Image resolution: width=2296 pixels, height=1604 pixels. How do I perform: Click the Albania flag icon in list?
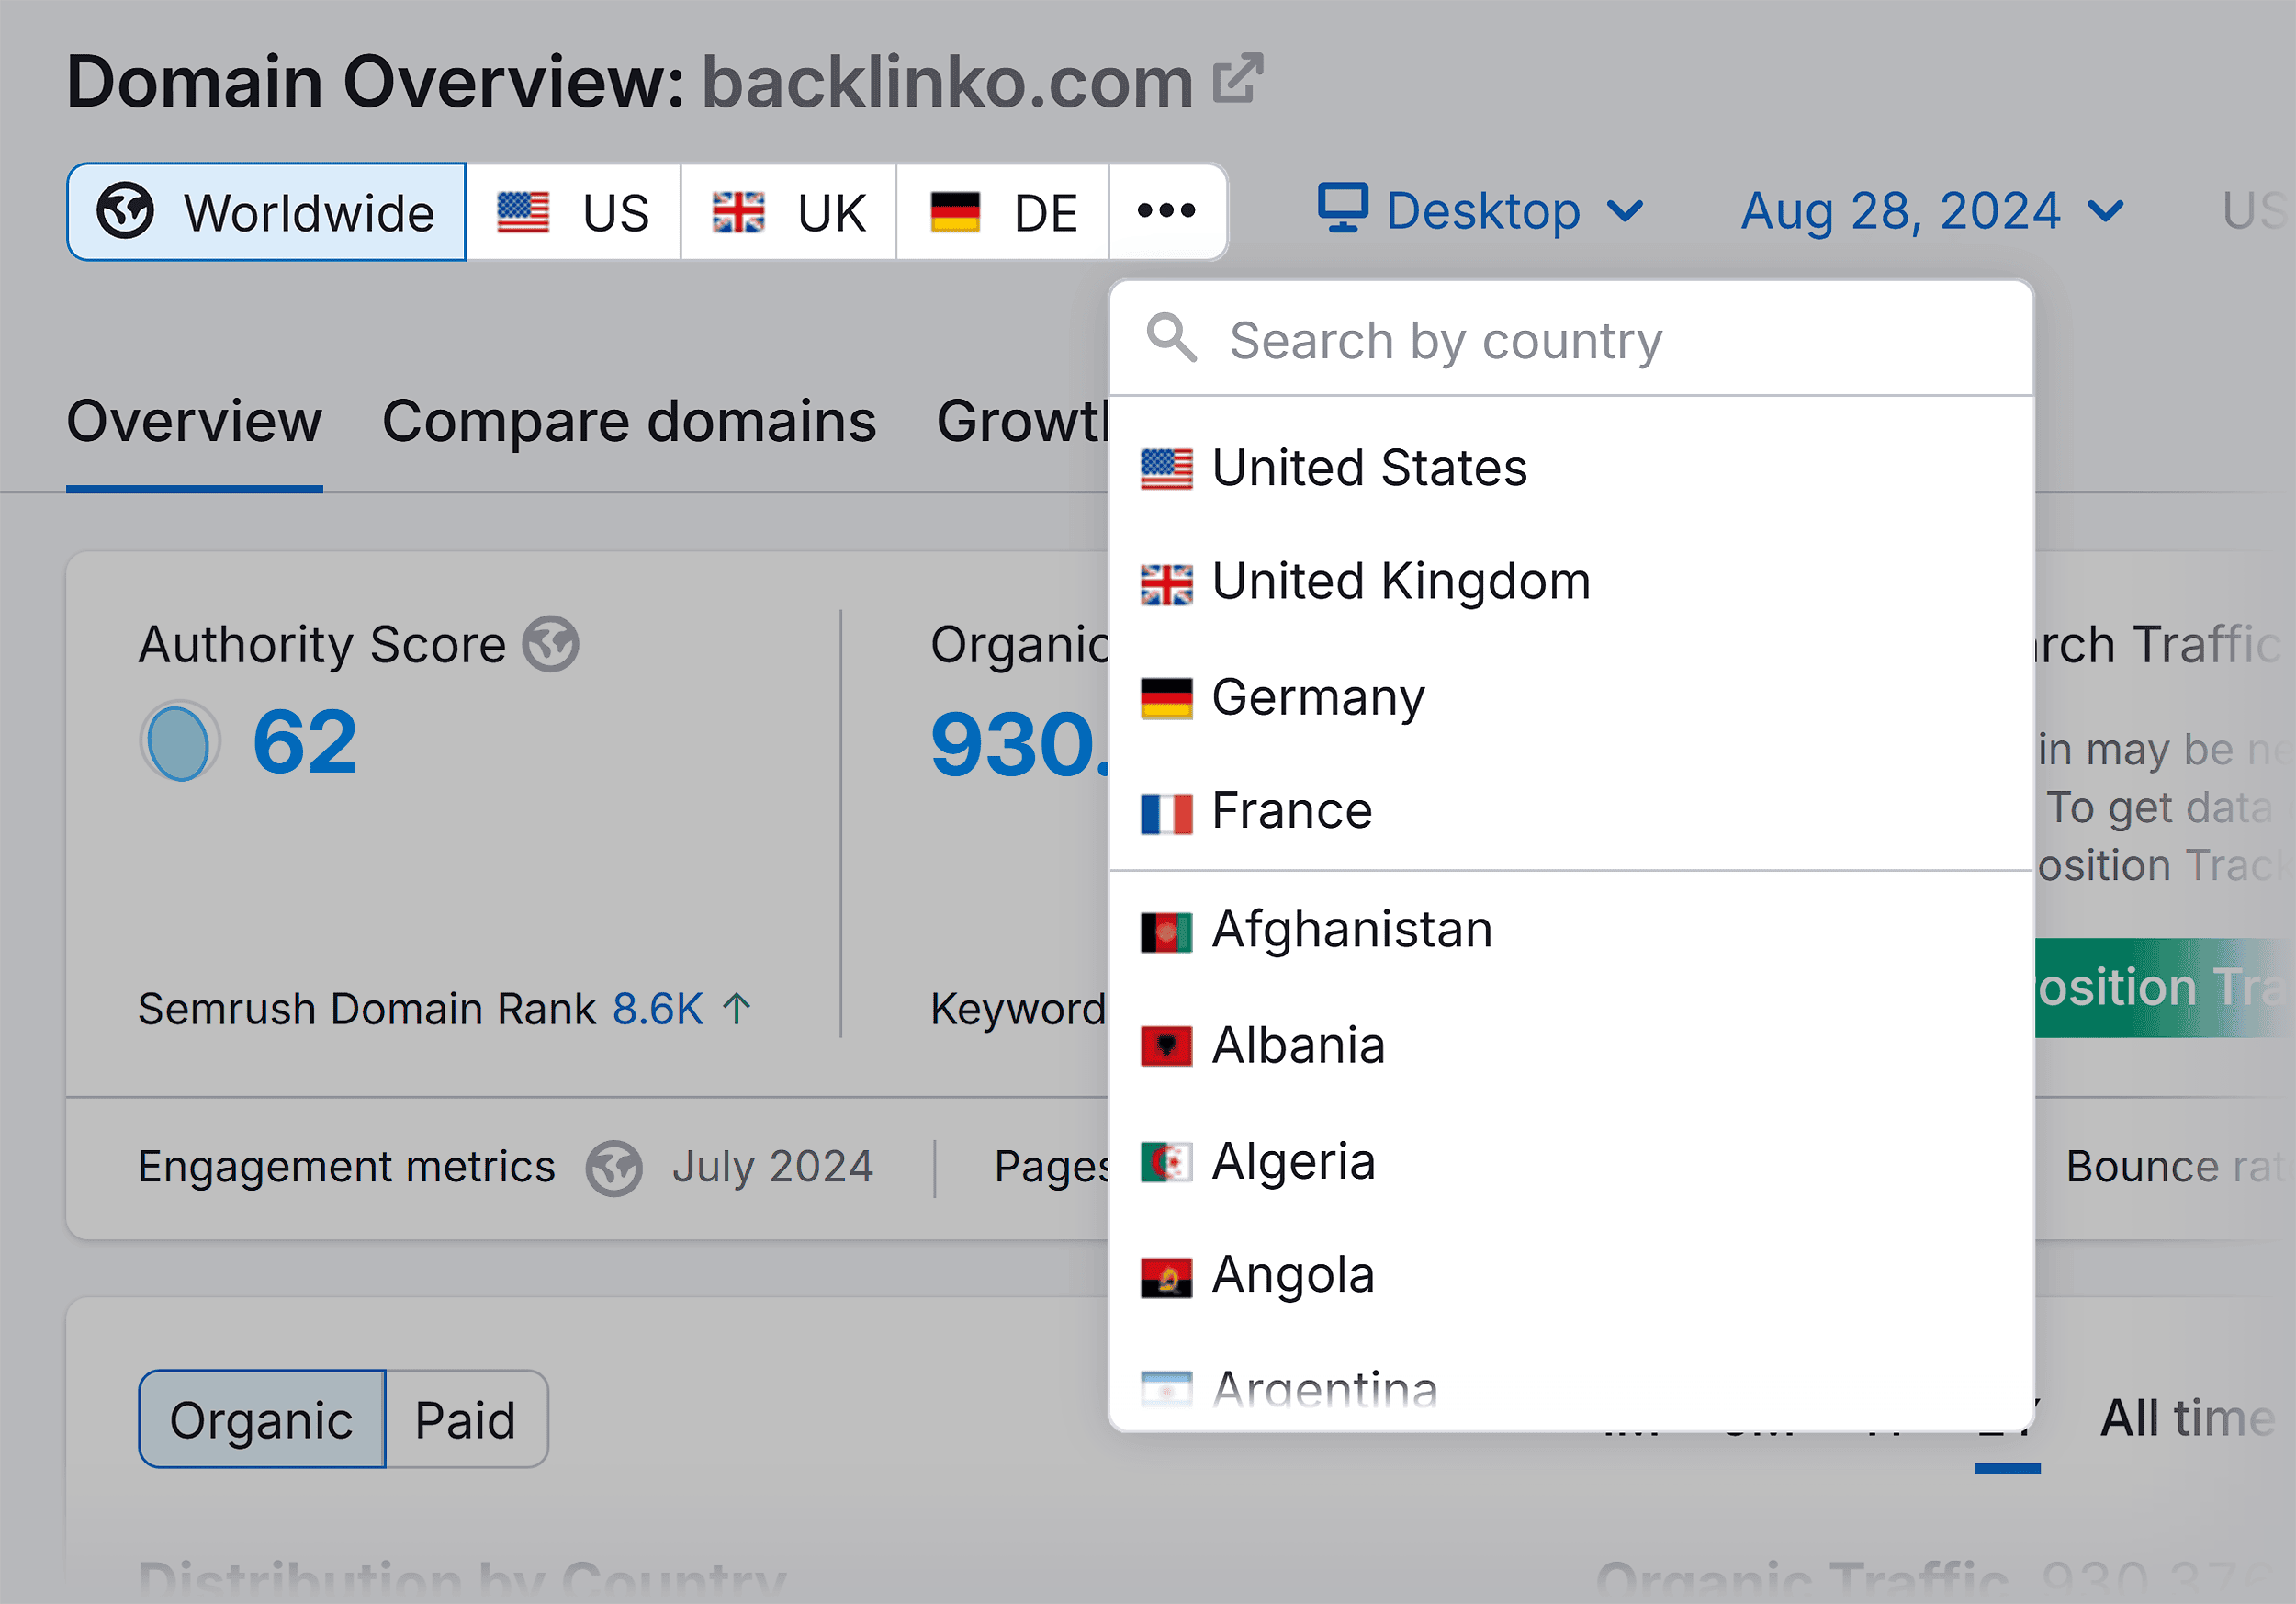coord(1166,1047)
